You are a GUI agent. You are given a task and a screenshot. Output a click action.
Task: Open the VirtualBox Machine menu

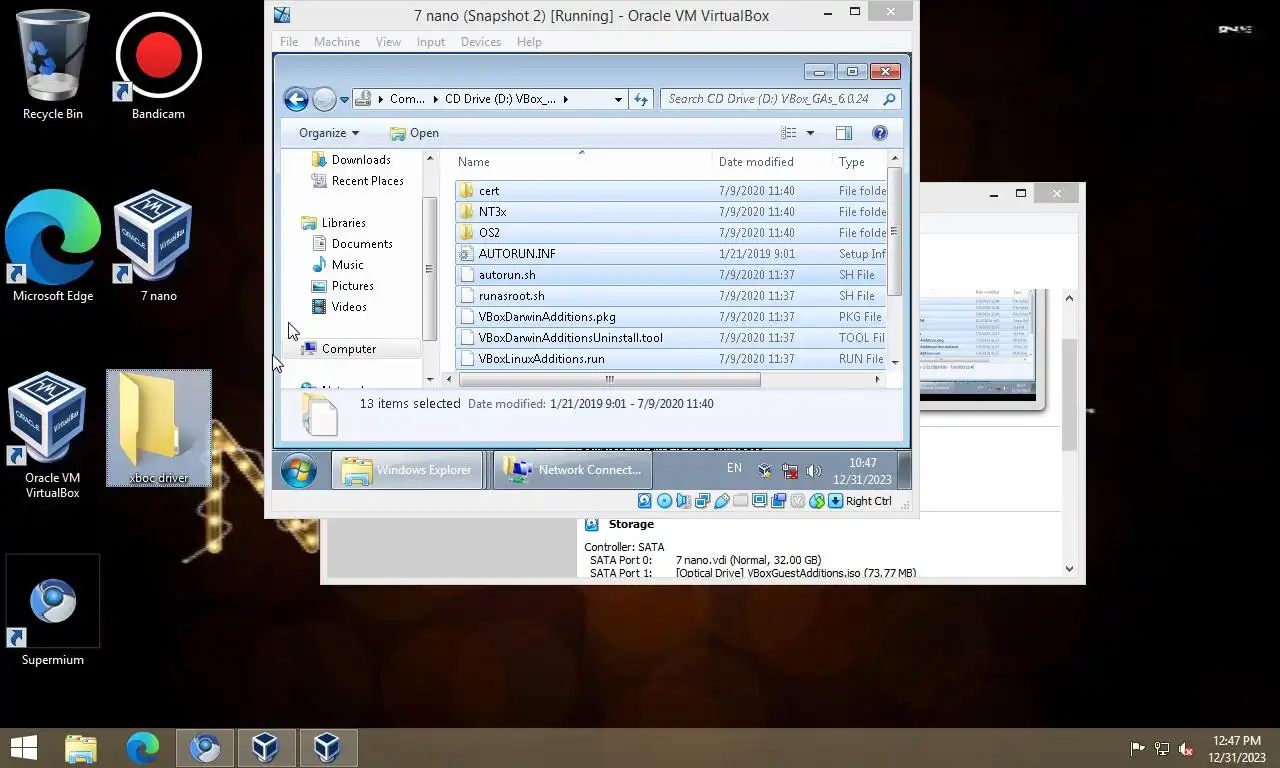pos(337,42)
